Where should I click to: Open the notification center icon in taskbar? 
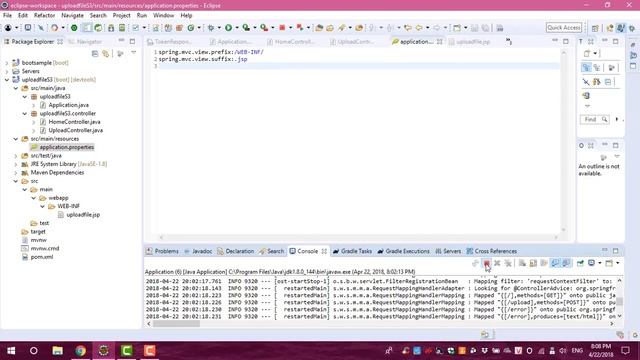coord(625,351)
